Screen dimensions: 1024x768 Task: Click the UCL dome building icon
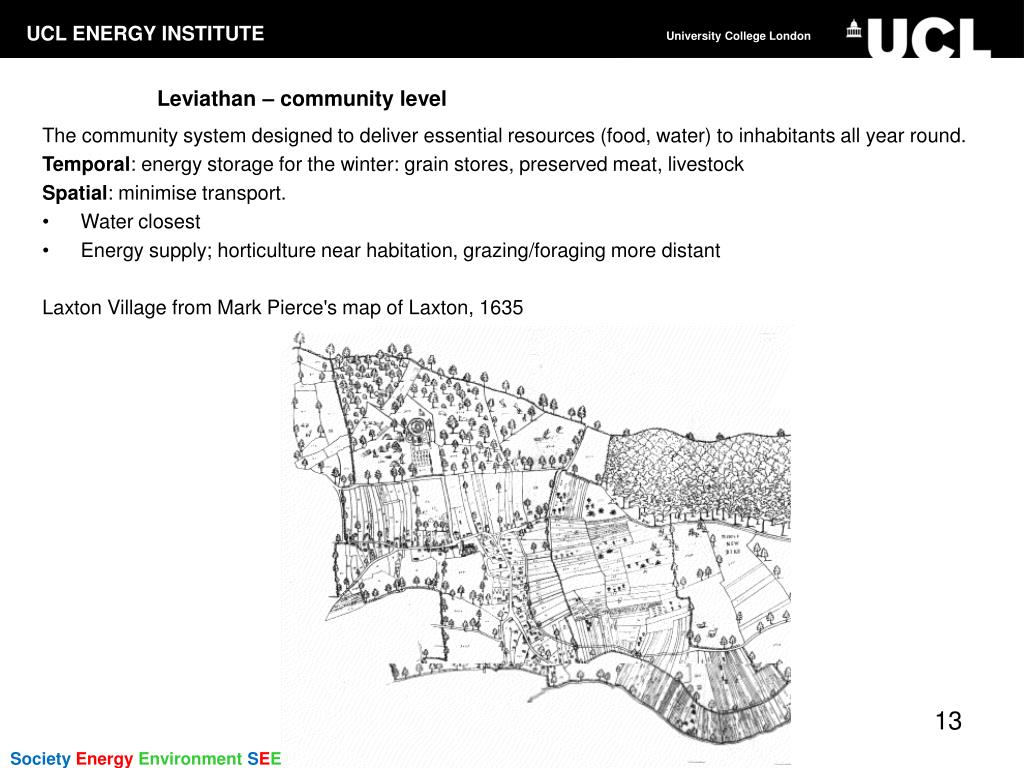(x=854, y=29)
